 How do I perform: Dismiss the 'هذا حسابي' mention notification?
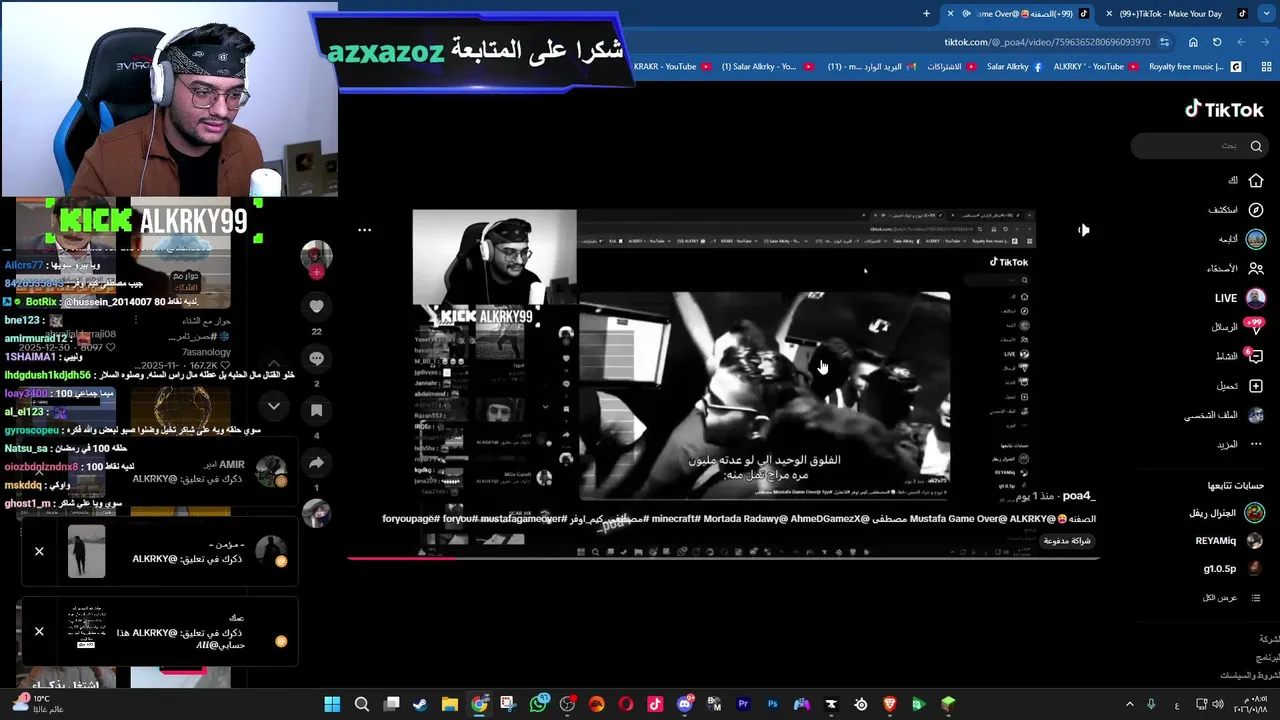click(x=39, y=631)
